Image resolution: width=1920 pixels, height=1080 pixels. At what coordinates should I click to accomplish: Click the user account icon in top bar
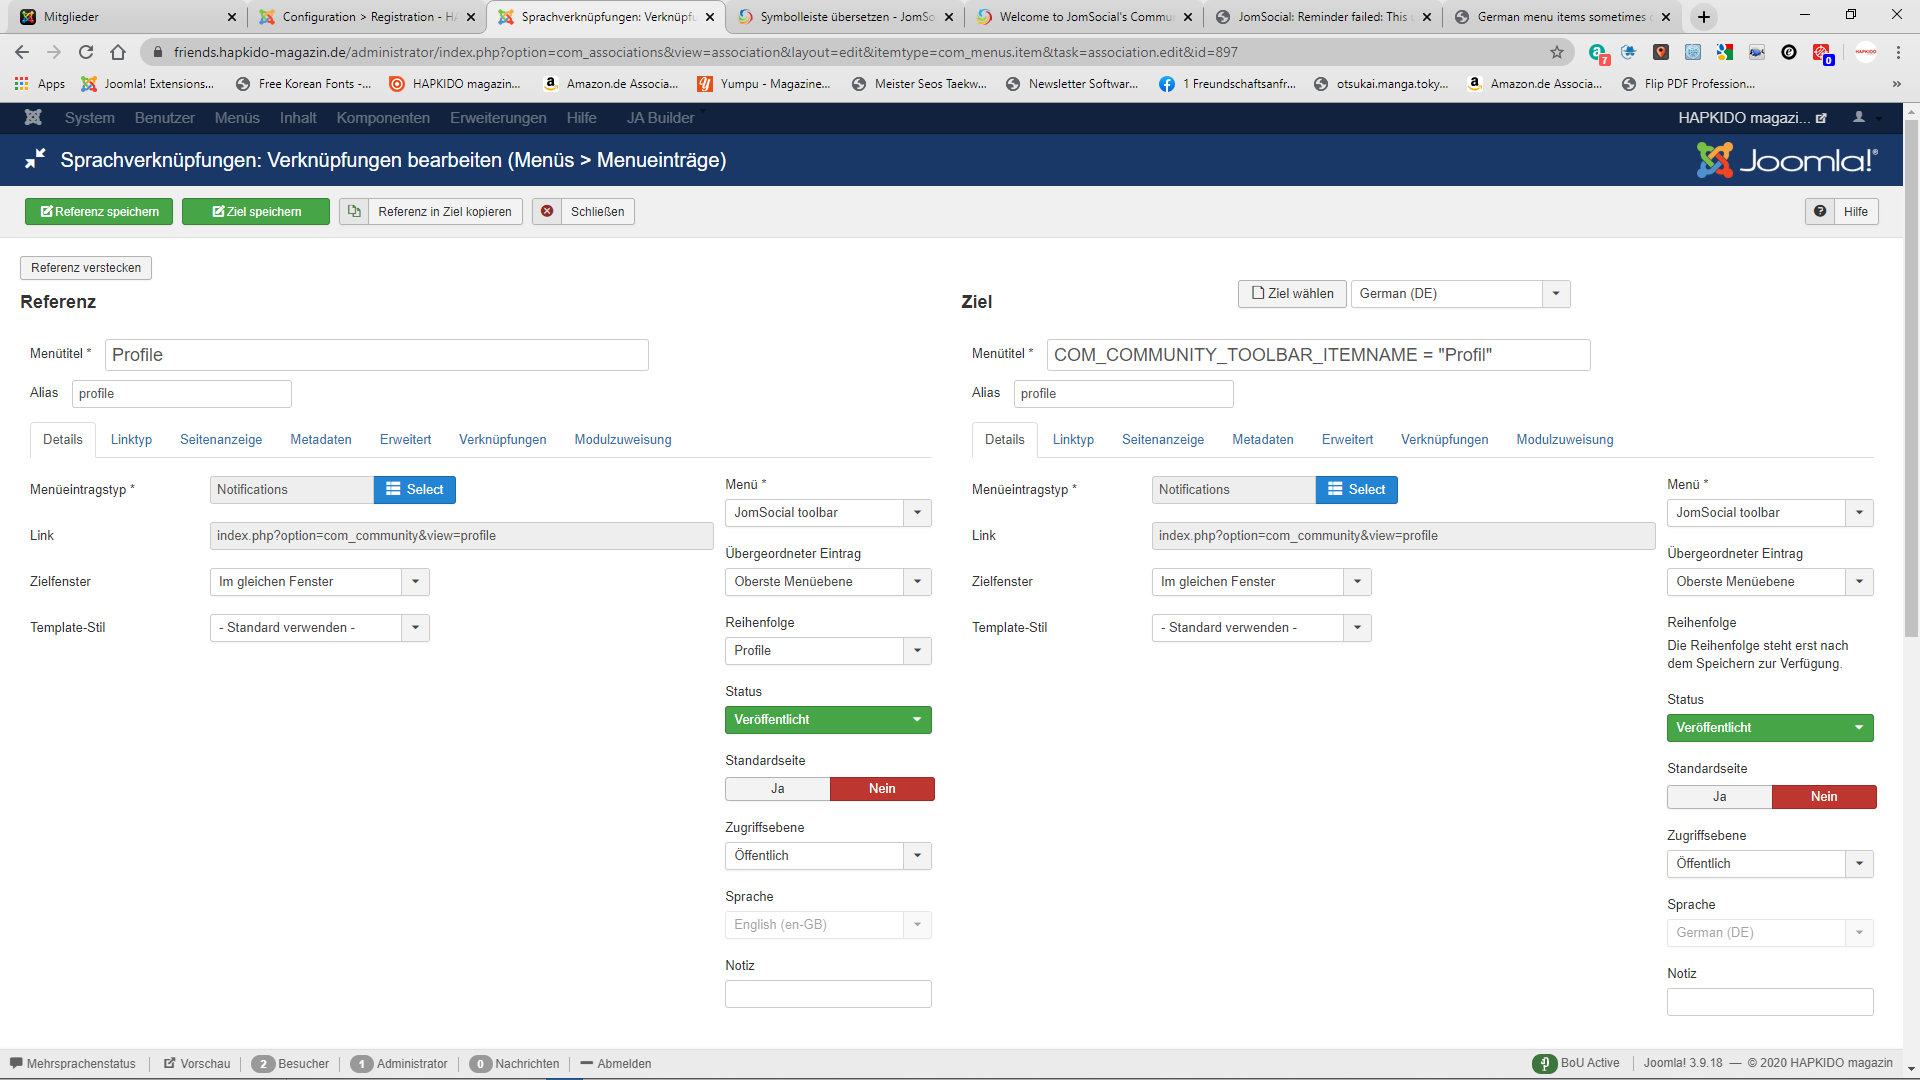pyautogui.click(x=1859, y=118)
